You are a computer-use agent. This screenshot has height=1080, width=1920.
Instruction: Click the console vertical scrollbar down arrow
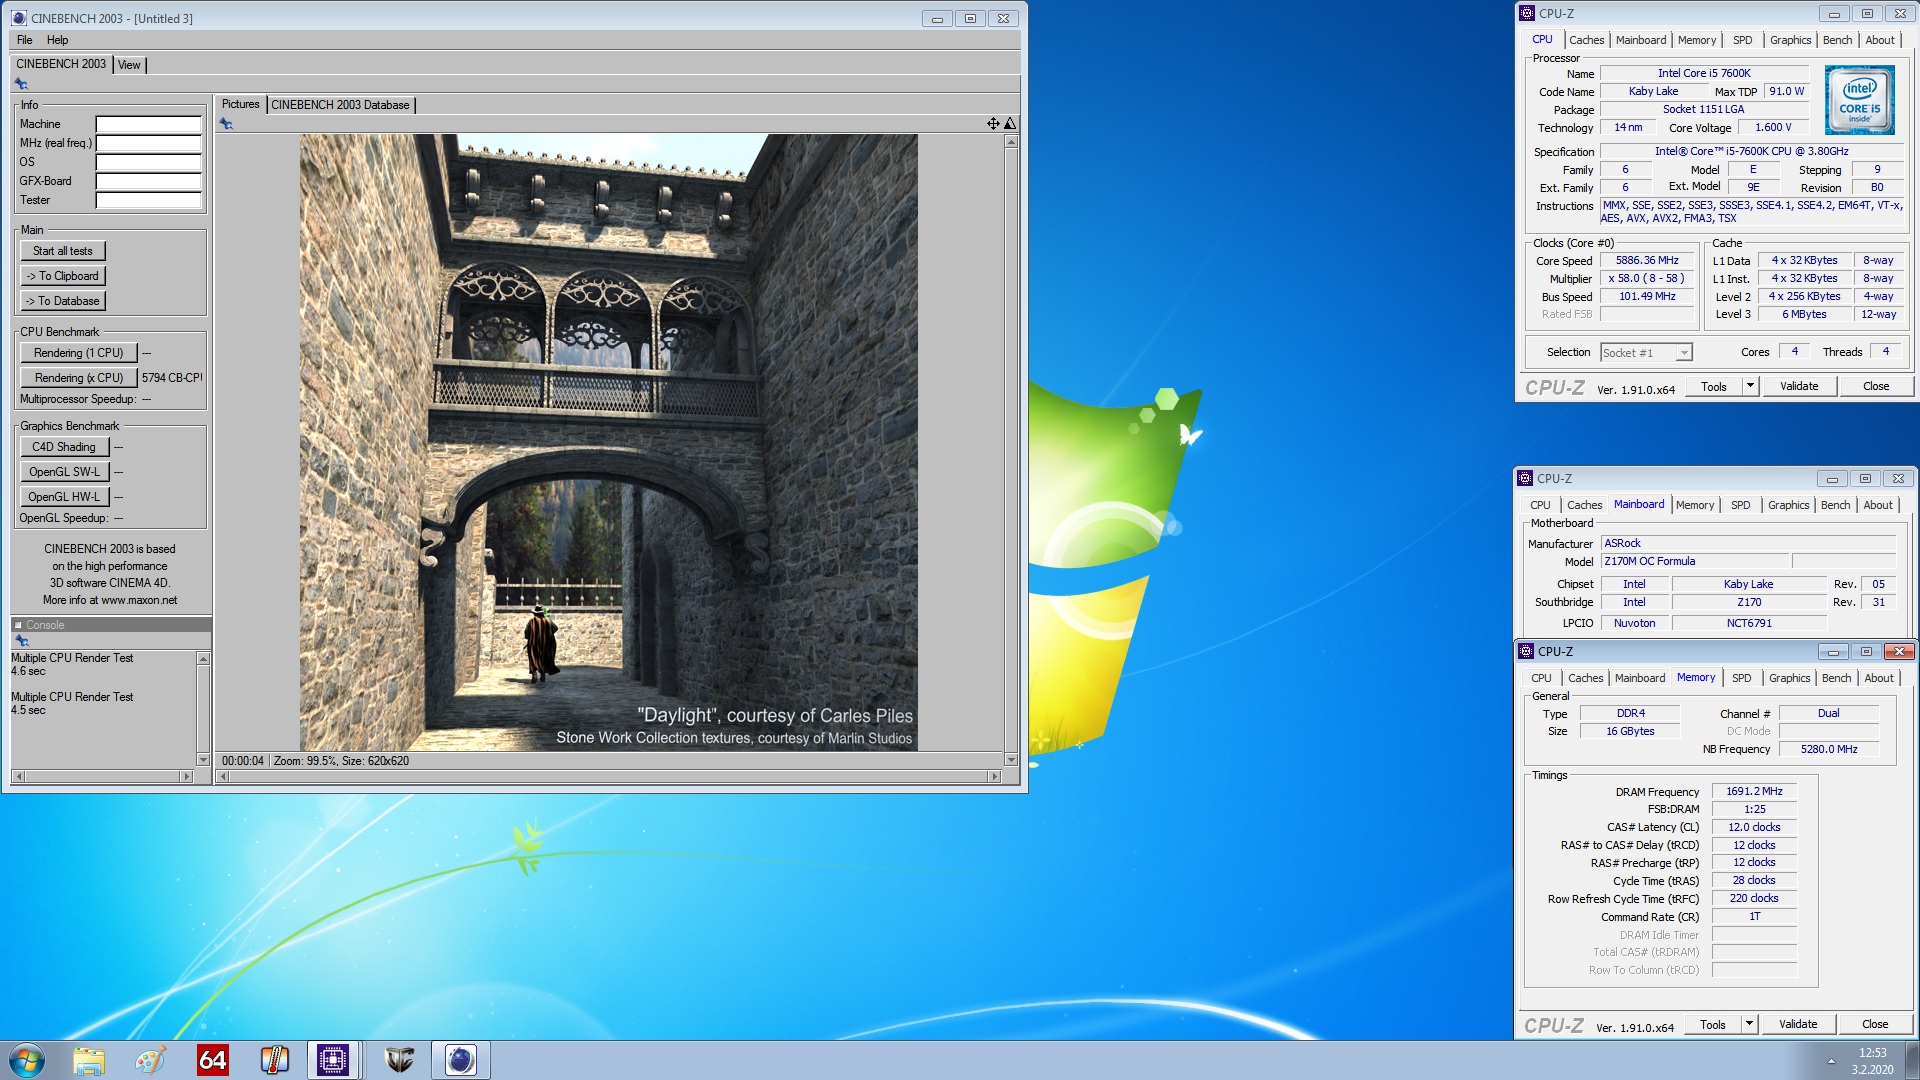pyautogui.click(x=204, y=760)
